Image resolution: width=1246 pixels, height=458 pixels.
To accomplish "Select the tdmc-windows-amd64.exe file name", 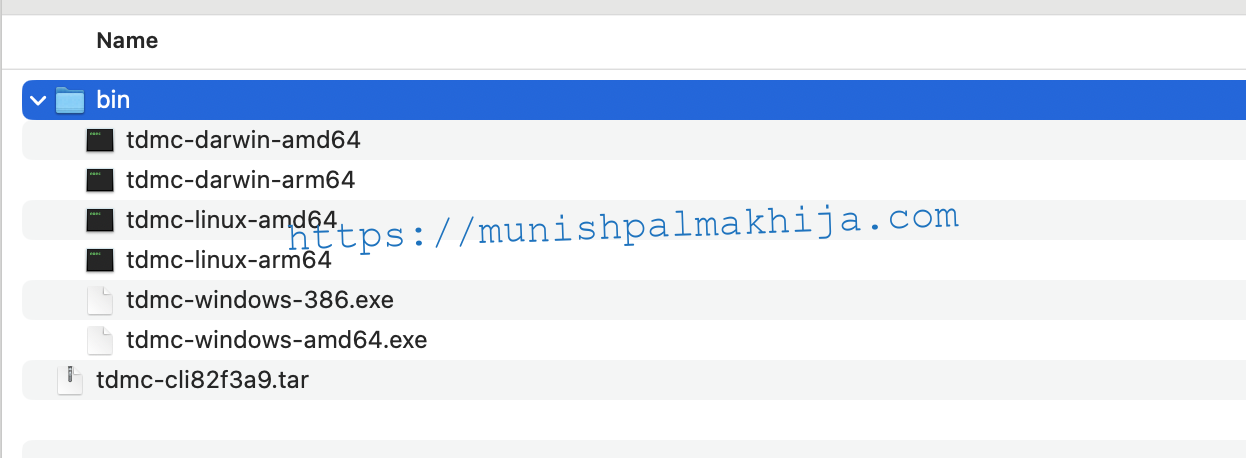I will (x=277, y=340).
